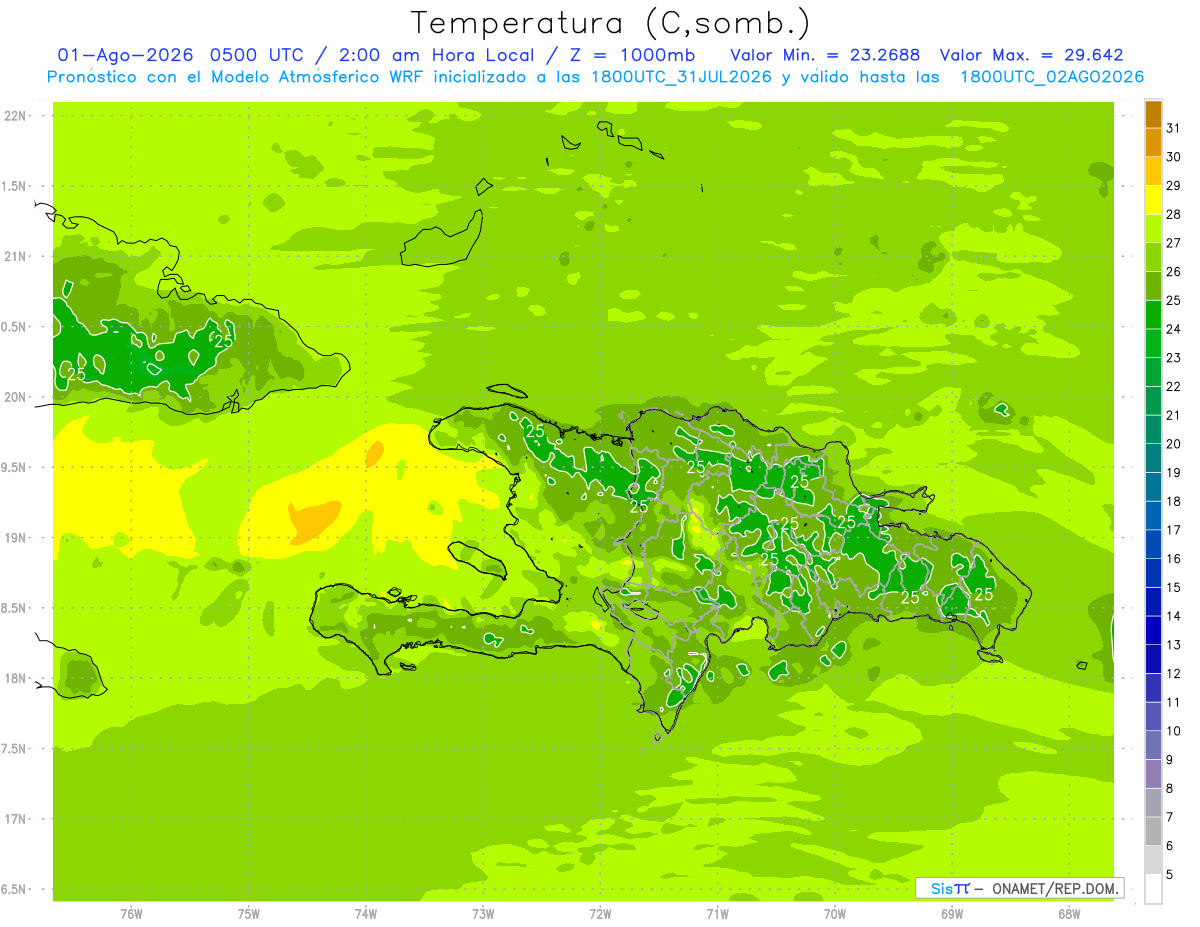Screen dimensions: 1200x927
Task: Click the legend value '14'
Action: coord(1174,616)
